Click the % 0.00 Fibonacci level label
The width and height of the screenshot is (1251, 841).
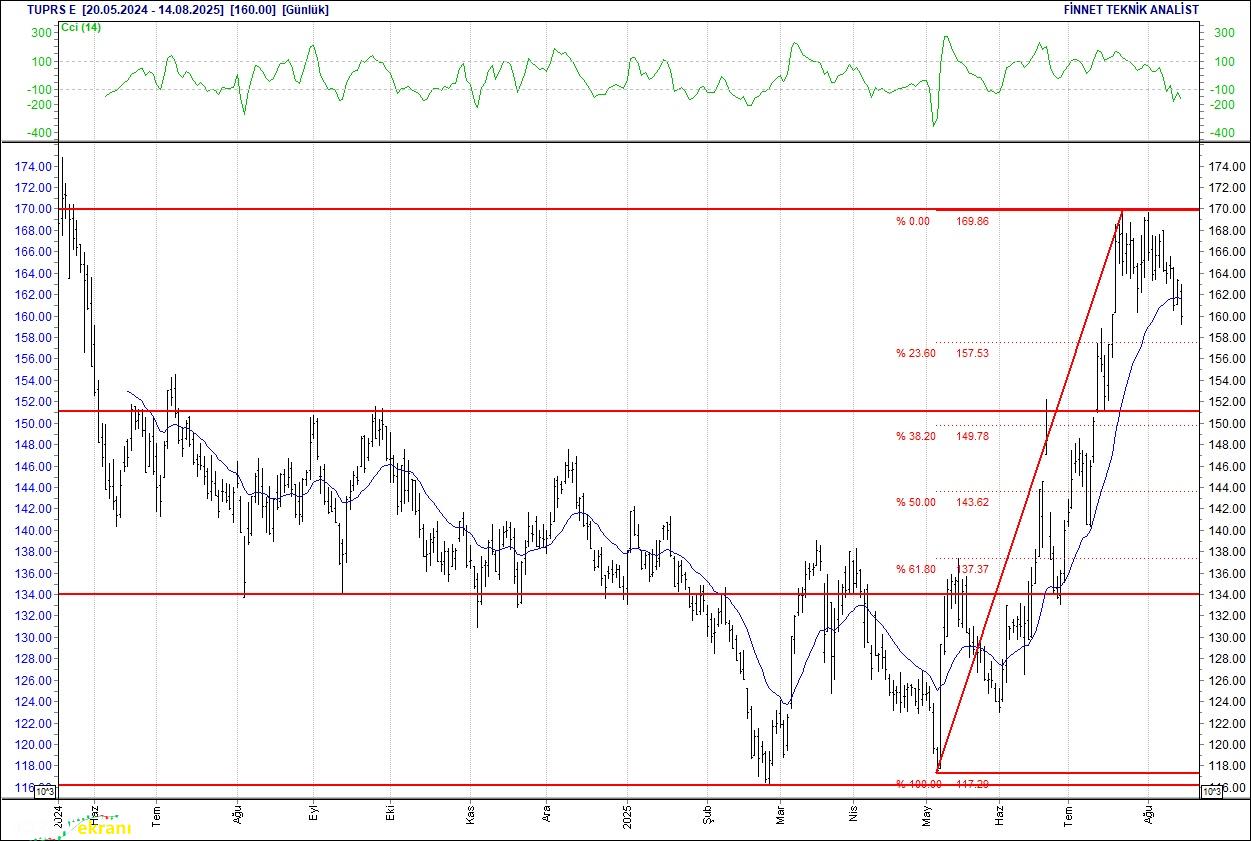913,221
